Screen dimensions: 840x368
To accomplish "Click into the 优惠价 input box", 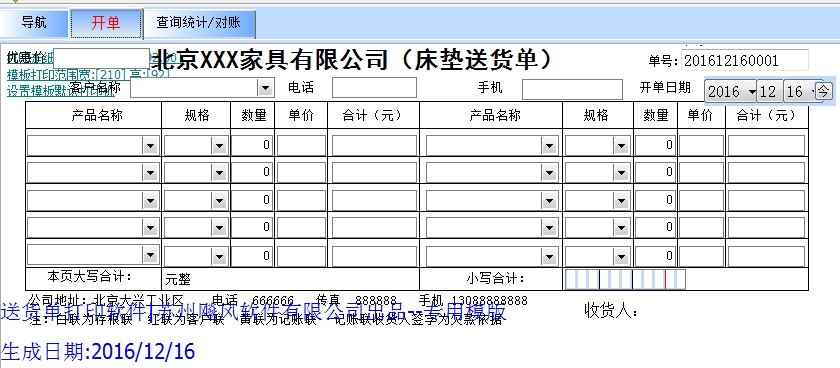I will (101, 57).
